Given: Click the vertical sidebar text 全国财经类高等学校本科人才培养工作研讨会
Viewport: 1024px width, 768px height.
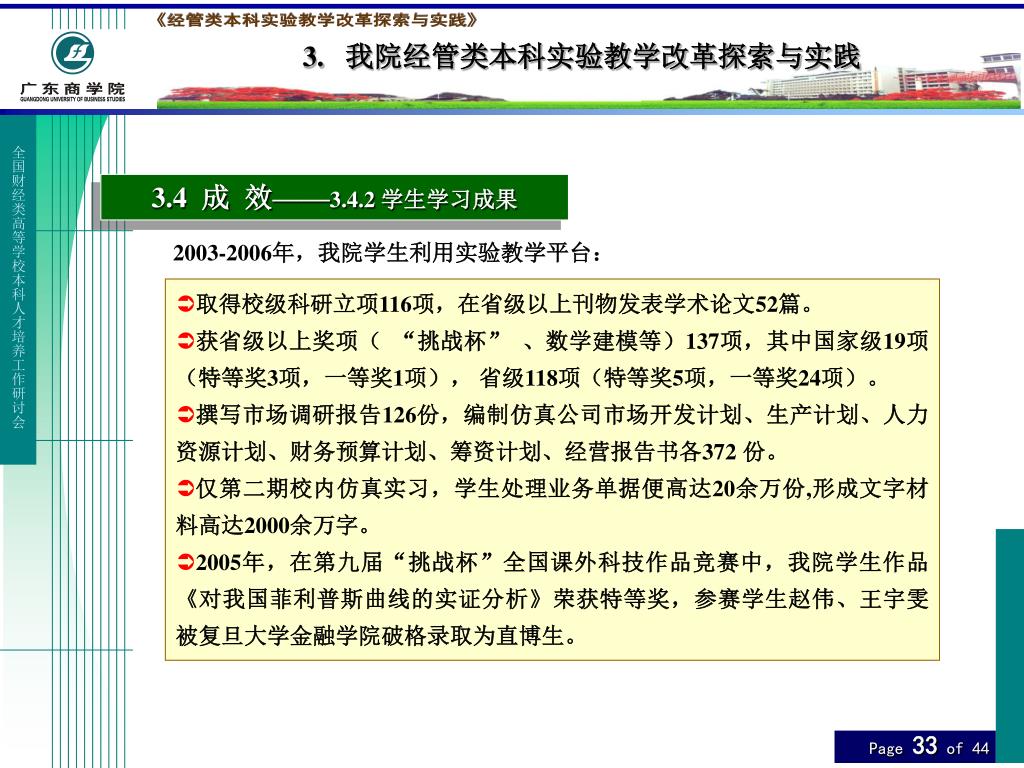Looking at the screenshot, I should [x=19, y=287].
